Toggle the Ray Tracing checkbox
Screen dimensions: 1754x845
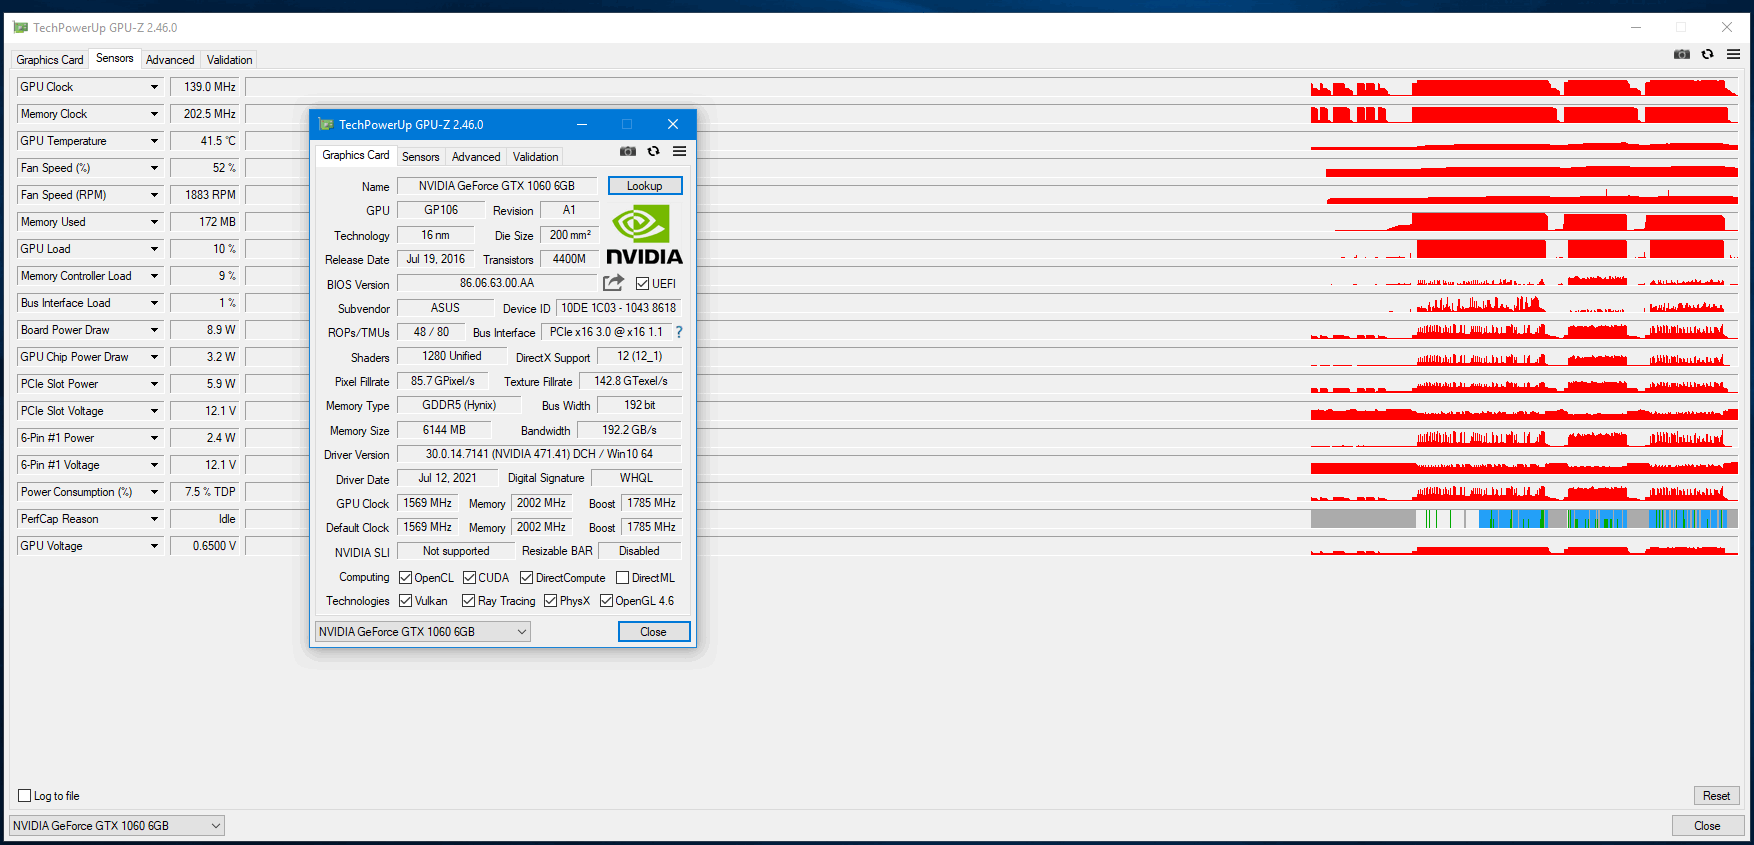click(x=468, y=600)
